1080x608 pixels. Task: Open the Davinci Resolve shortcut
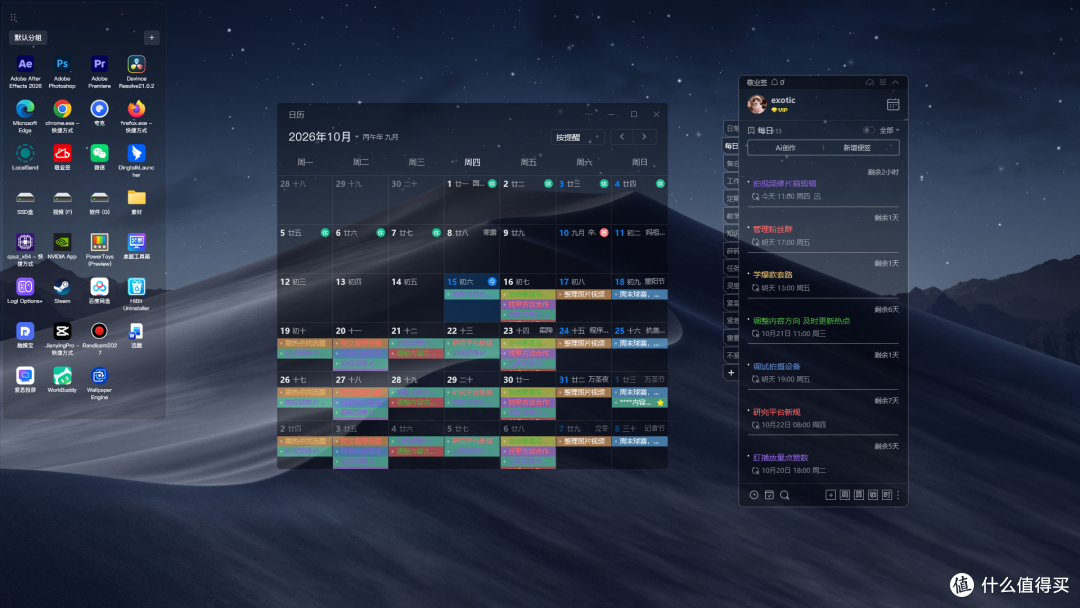(x=136, y=65)
